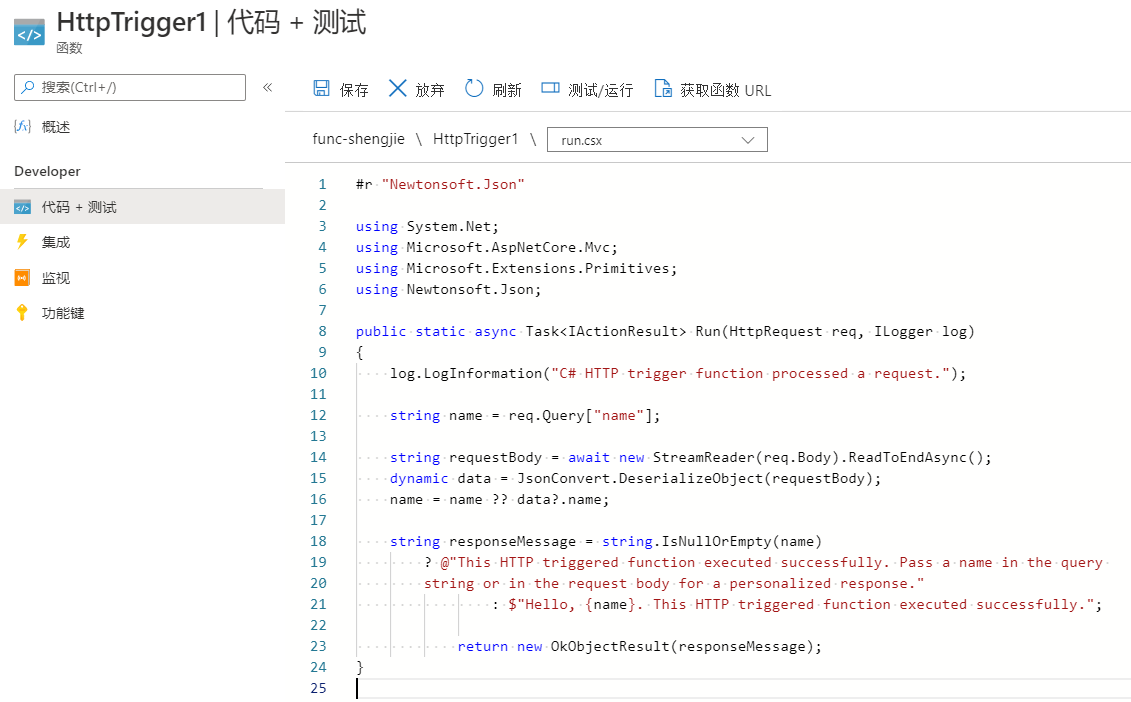Select line number 8 in the gutter
Screen dimensions: 1131x702
322,331
